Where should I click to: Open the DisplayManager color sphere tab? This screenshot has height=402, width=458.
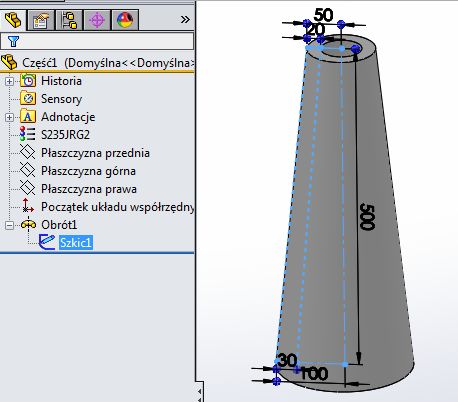[x=125, y=20]
